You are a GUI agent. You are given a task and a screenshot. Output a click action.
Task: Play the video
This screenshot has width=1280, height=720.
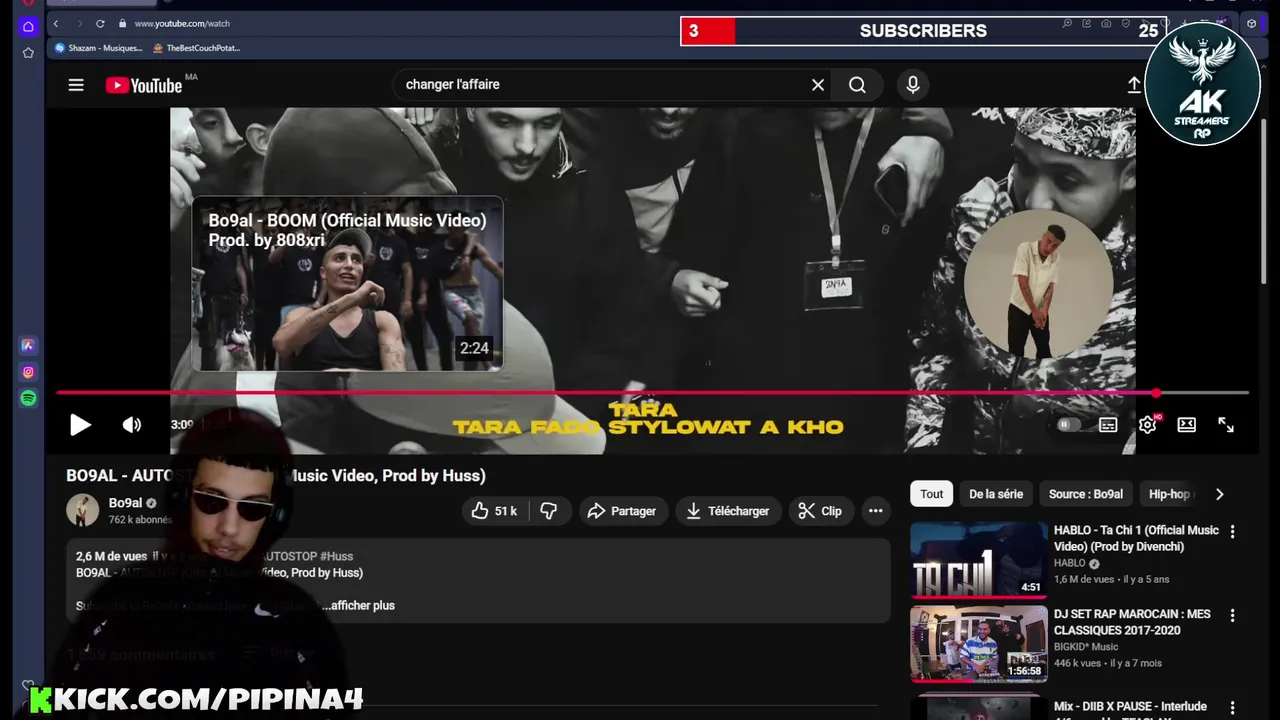click(x=80, y=425)
